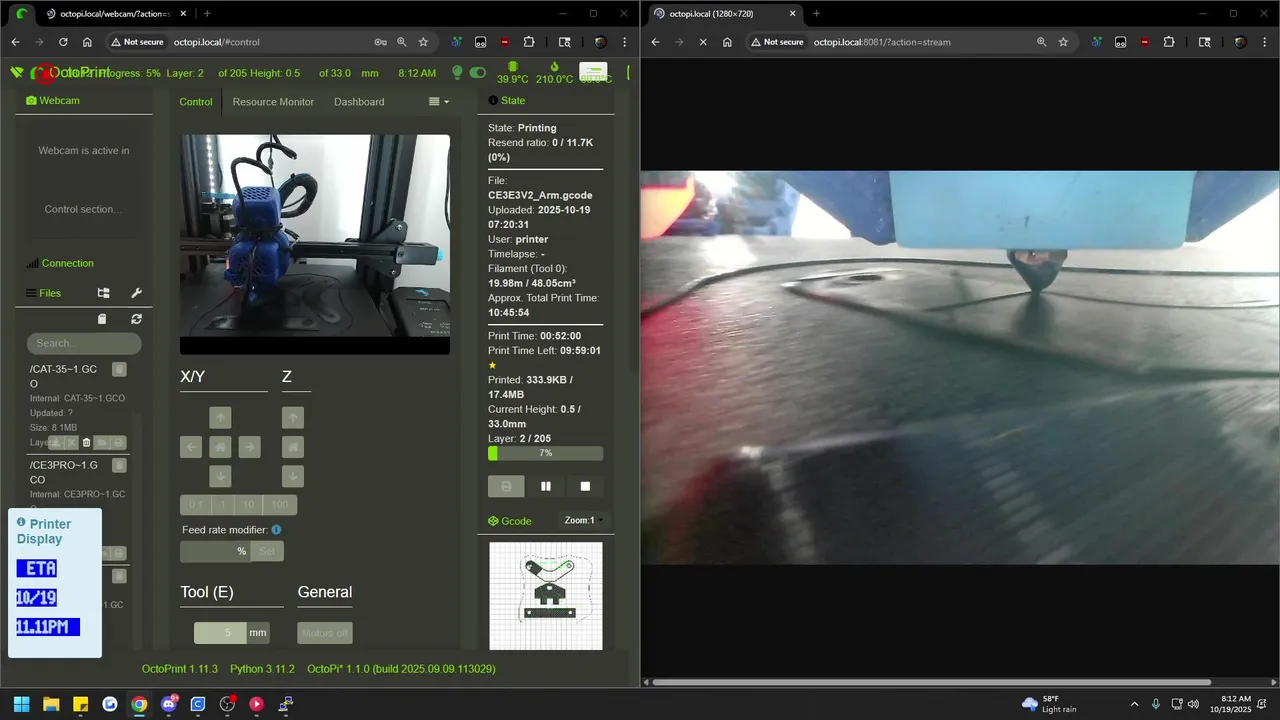Open the Files wrench settings icon
Screen dimensions: 1280x720
coord(137,293)
